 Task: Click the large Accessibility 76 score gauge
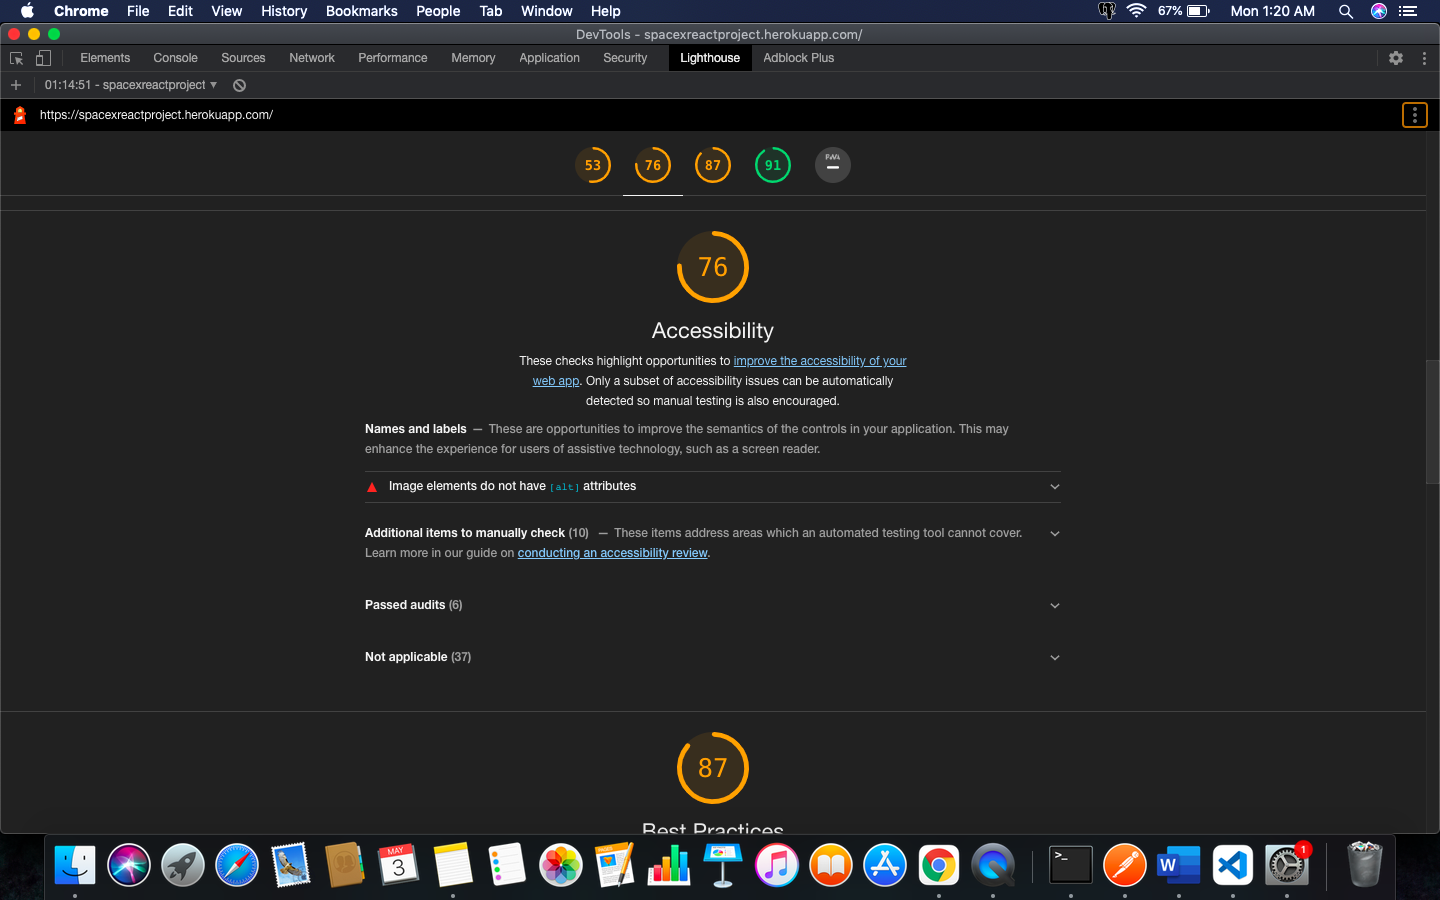[x=713, y=267]
